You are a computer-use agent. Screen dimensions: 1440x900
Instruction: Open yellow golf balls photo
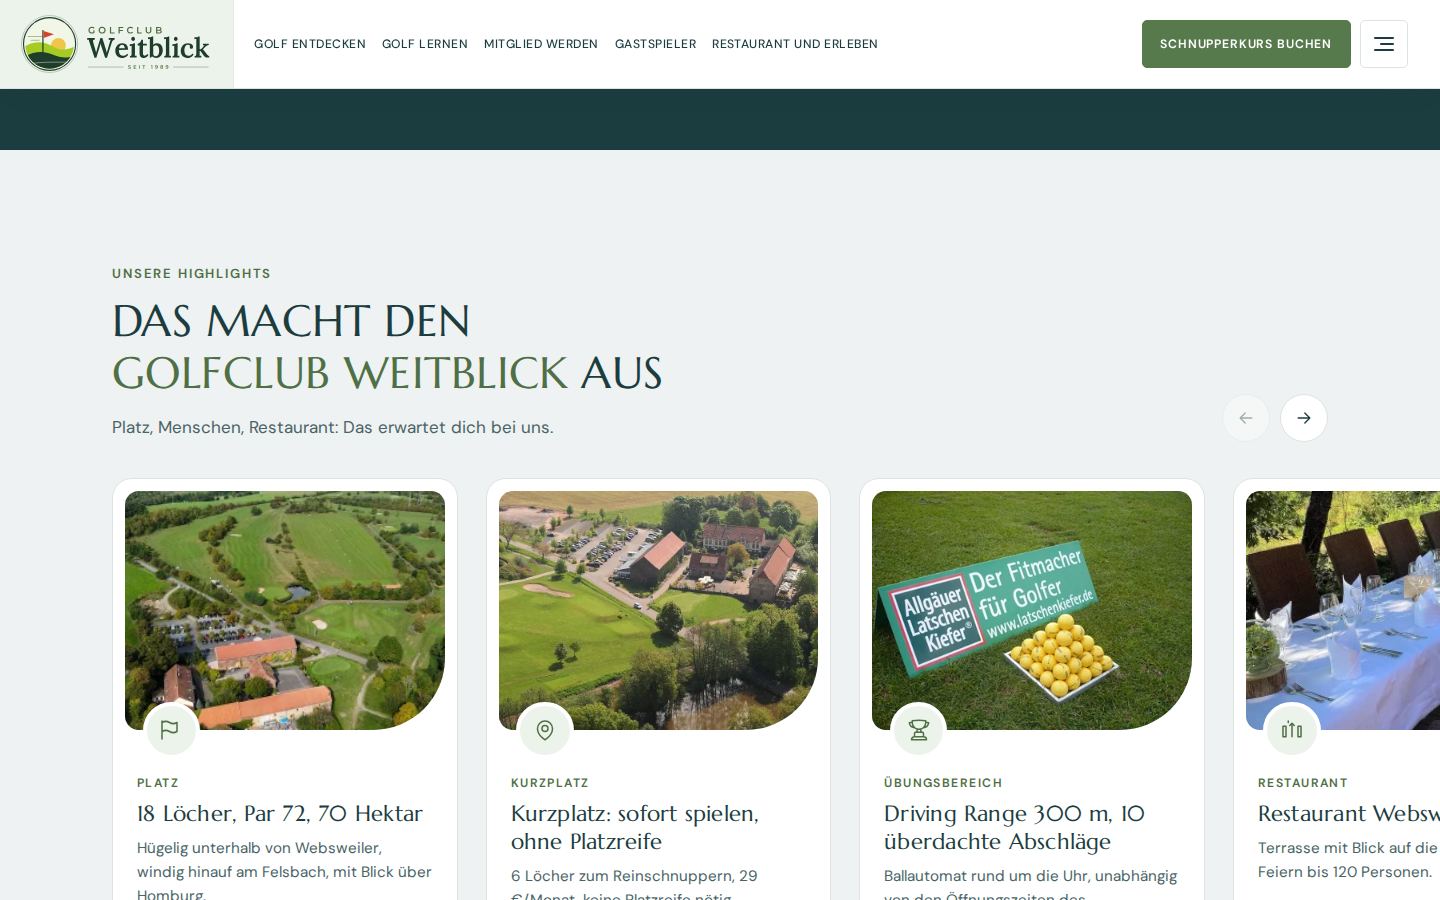coord(1032,610)
